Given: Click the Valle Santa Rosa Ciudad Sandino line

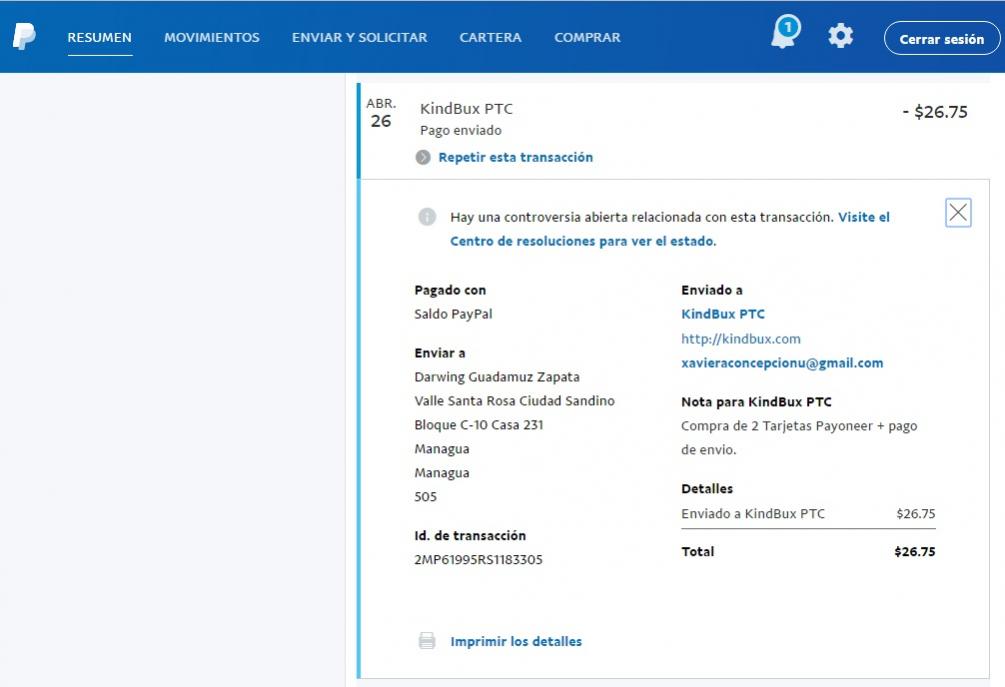Looking at the screenshot, I should pyautogui.click(x=514, y=401).
